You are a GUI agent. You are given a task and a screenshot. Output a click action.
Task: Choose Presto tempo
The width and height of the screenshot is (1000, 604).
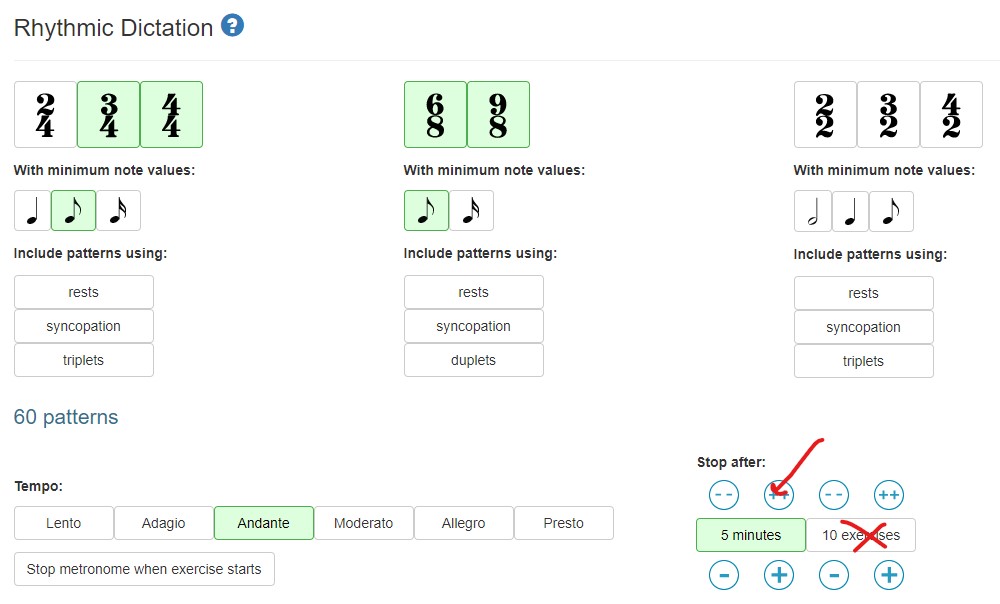coord(564,523)
